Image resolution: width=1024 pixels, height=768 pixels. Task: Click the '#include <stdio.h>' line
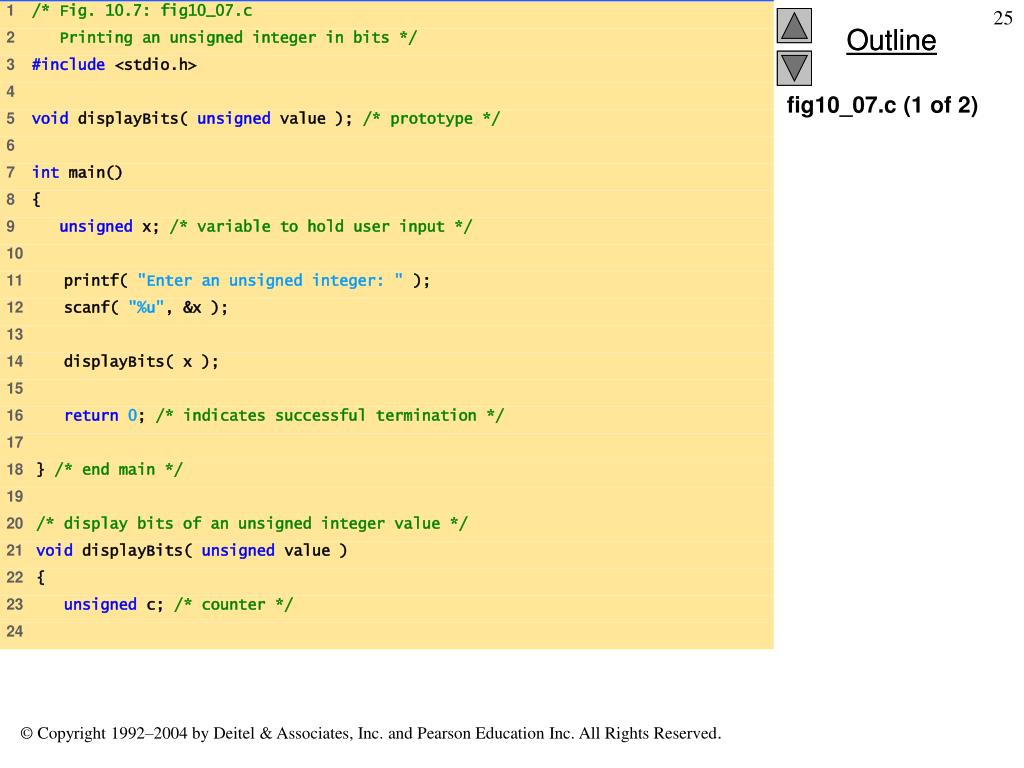114,65
